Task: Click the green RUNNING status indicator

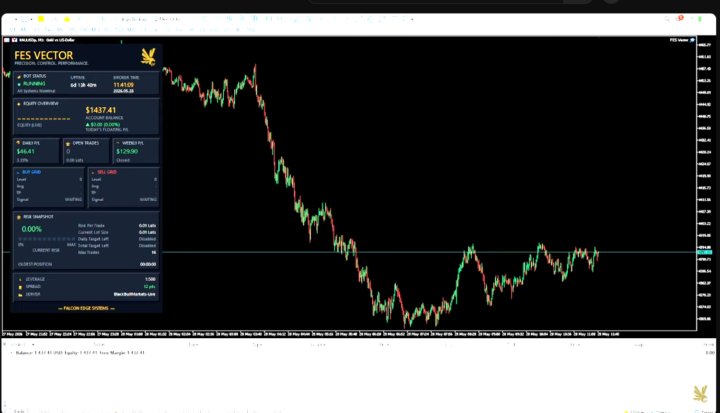Action: (x=32, y=84)
